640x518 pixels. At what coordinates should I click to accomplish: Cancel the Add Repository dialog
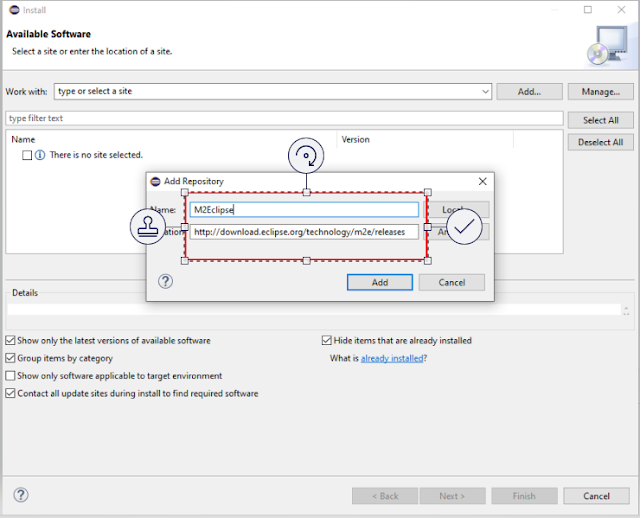click(452, 282)
